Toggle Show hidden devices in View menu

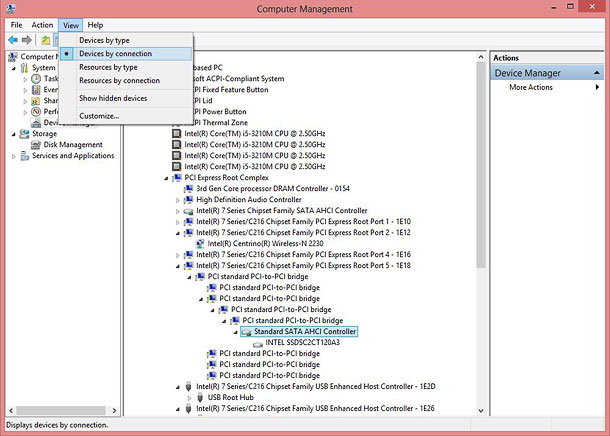pyautogui.click(x=113, y=98)
